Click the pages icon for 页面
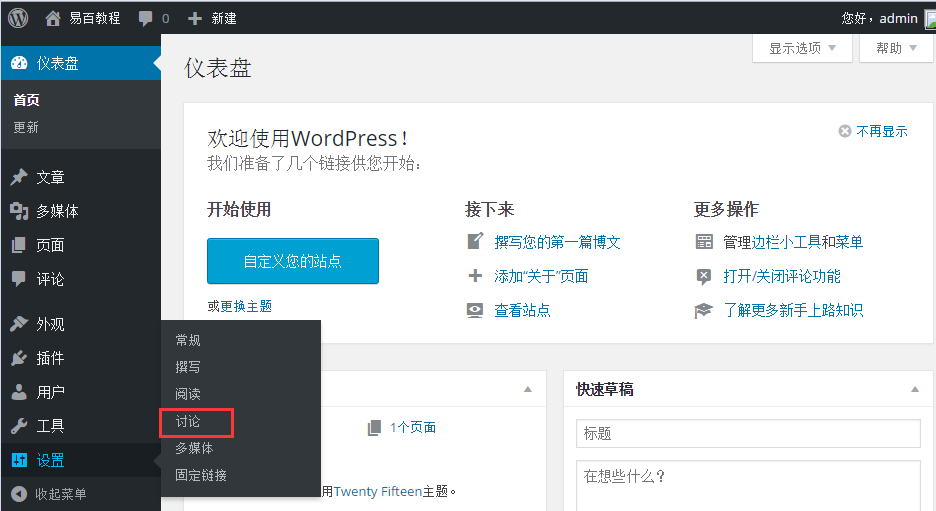This screenshot has height=511, width=936. 19,245
